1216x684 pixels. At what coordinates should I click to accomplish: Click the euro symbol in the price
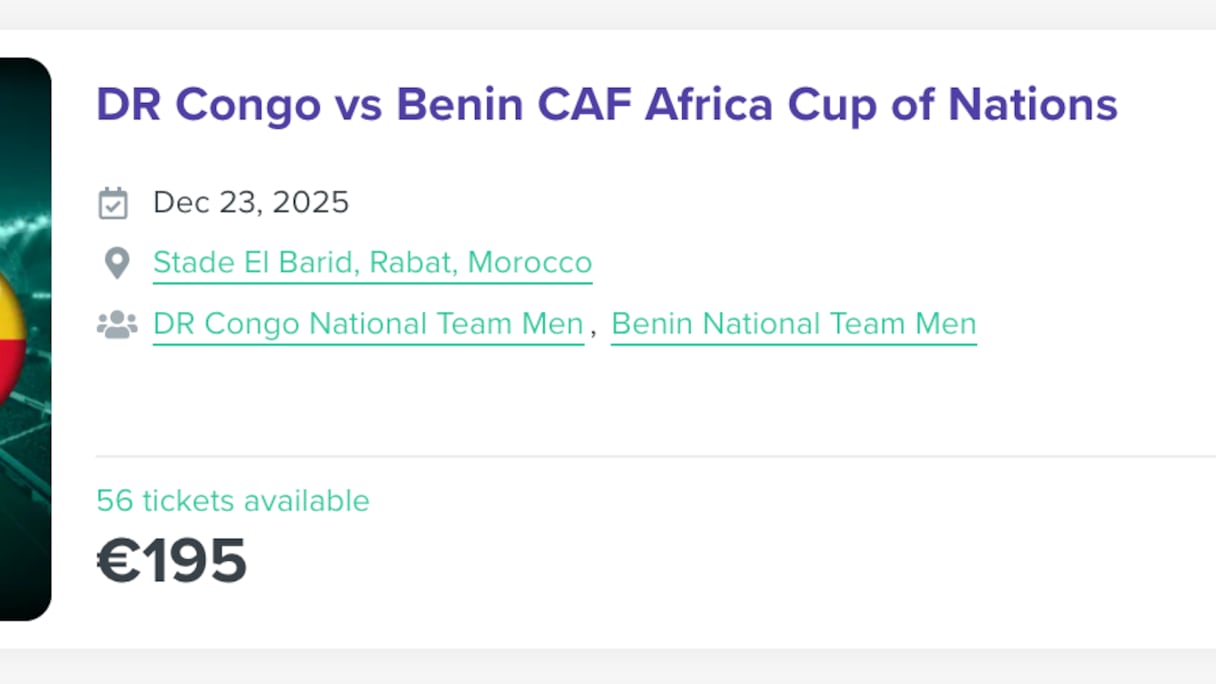click(x=117, y=561)
